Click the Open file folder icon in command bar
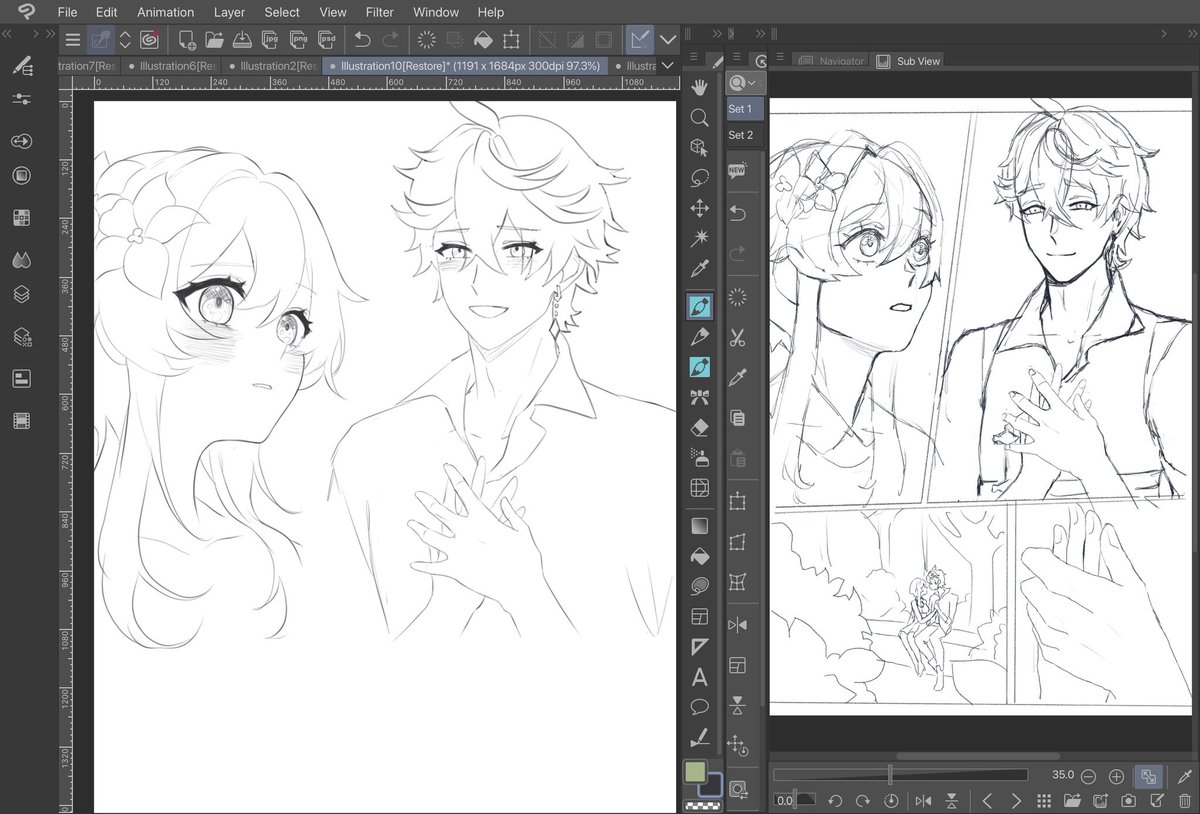The width and height of the screenshot is (1200, 814). point(214,40)
